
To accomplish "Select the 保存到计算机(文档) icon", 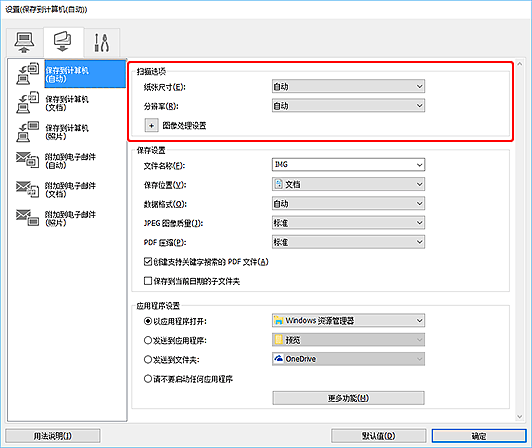I will (27, 102).
